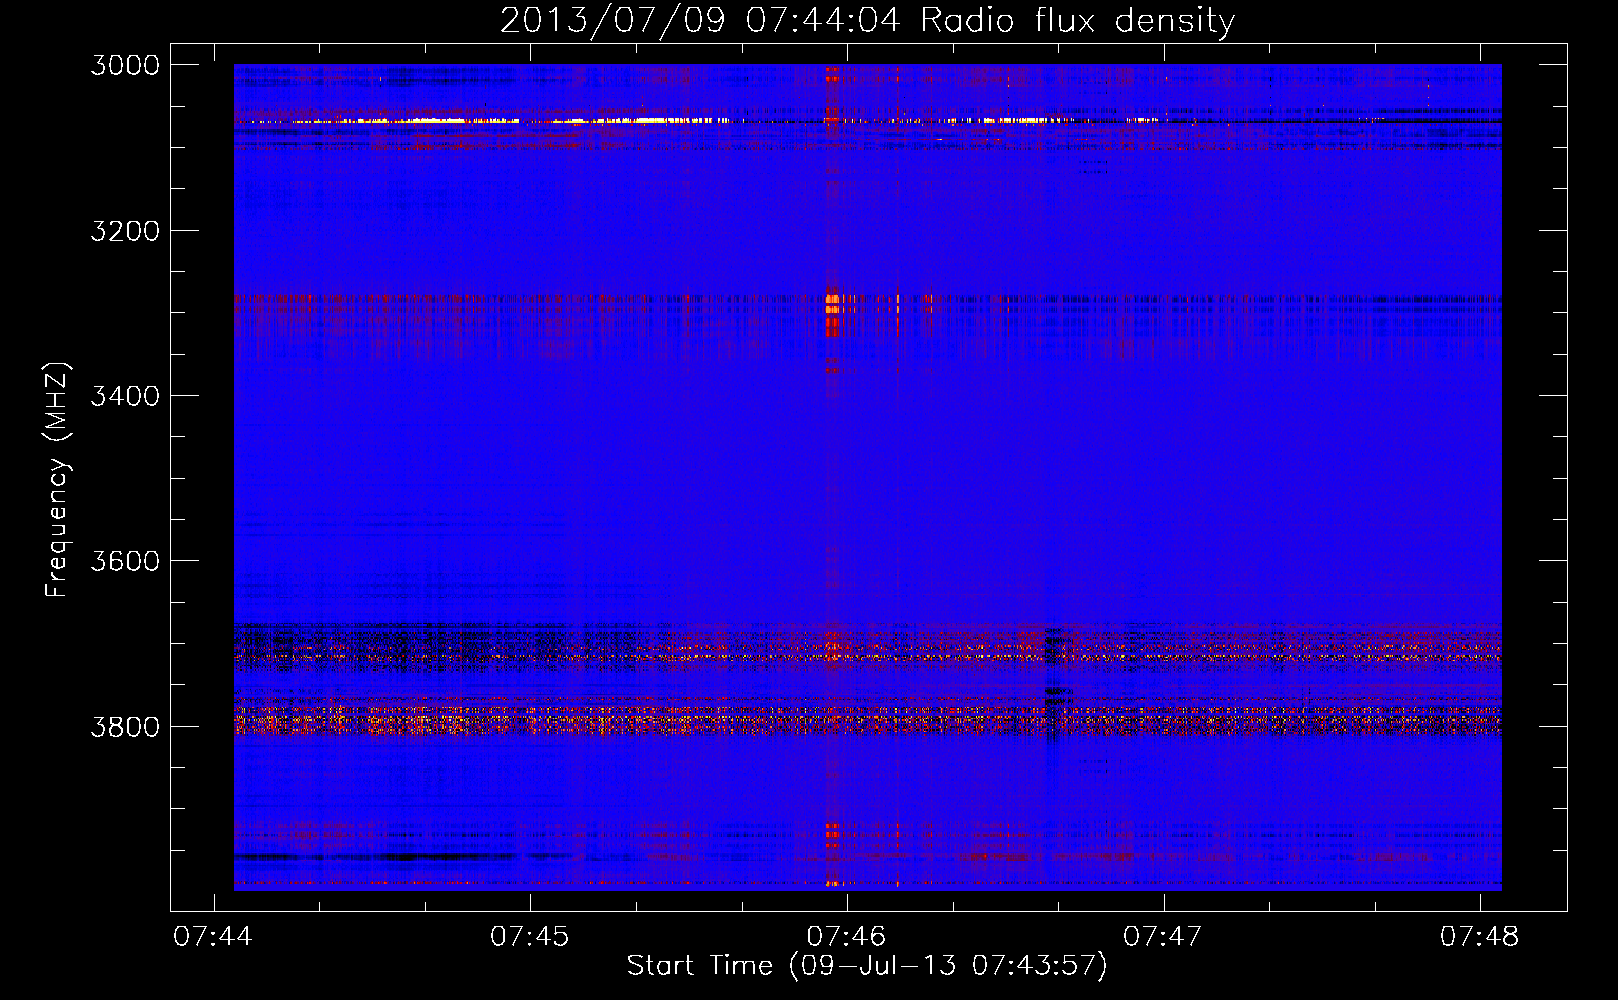
Task: Select the 3200 frequency tick label
Action: [x=125, y=231]
